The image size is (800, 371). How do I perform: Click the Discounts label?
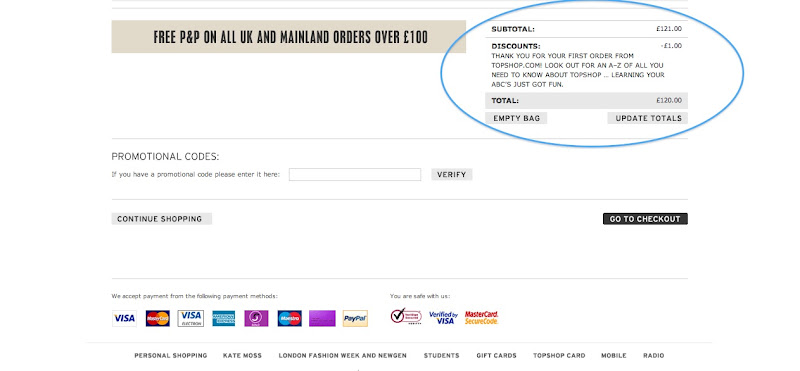pos(516,46)
